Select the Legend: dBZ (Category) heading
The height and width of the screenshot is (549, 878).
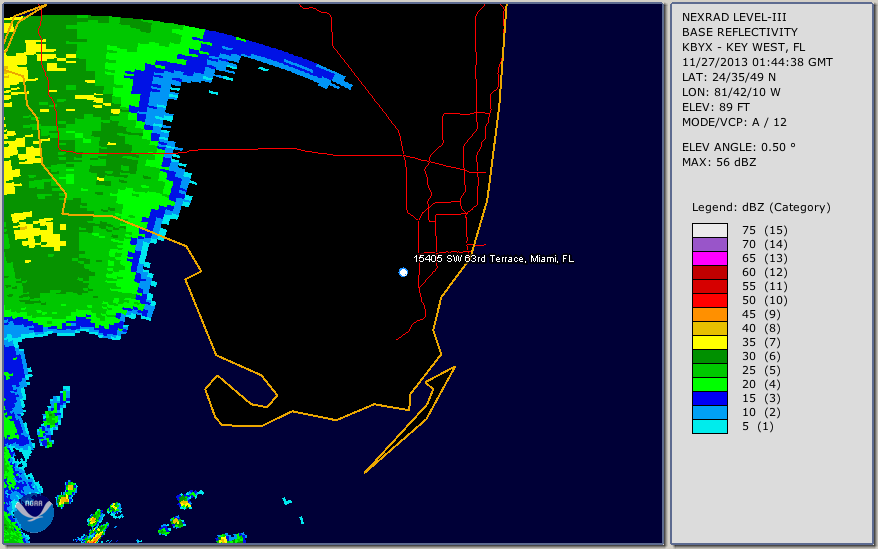(x=761, y=207)
